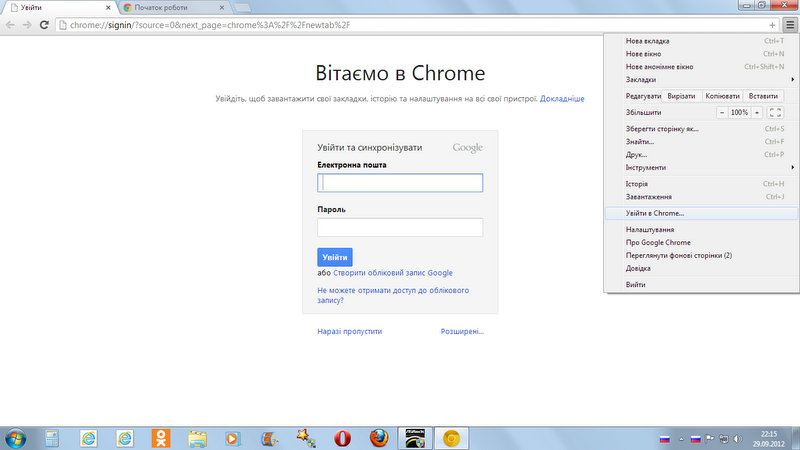Toggle fullscreen mode in the zoom row
Viewport: 800px width, 450px height.
775,112
